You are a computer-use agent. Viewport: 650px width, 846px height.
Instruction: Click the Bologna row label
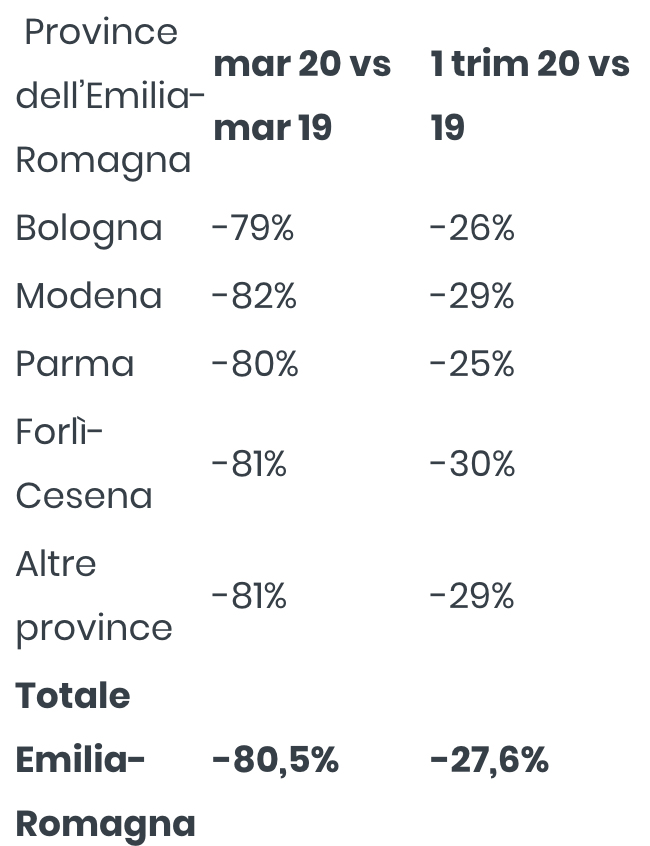click(89, 229)
